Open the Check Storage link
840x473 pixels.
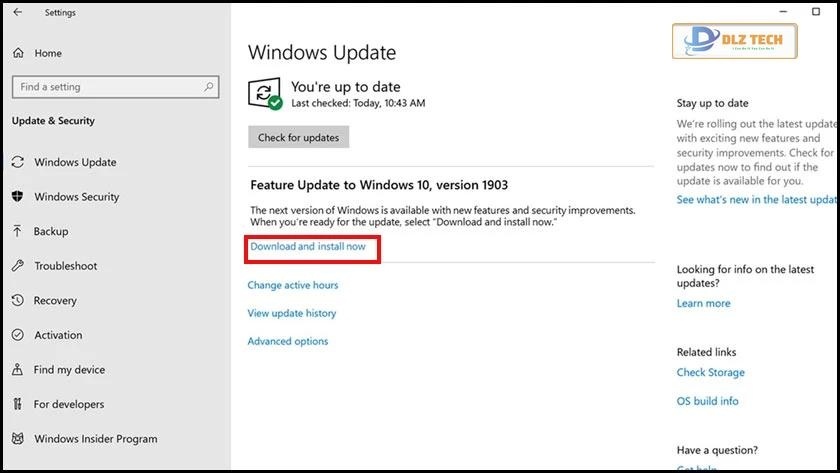(710, 372)
